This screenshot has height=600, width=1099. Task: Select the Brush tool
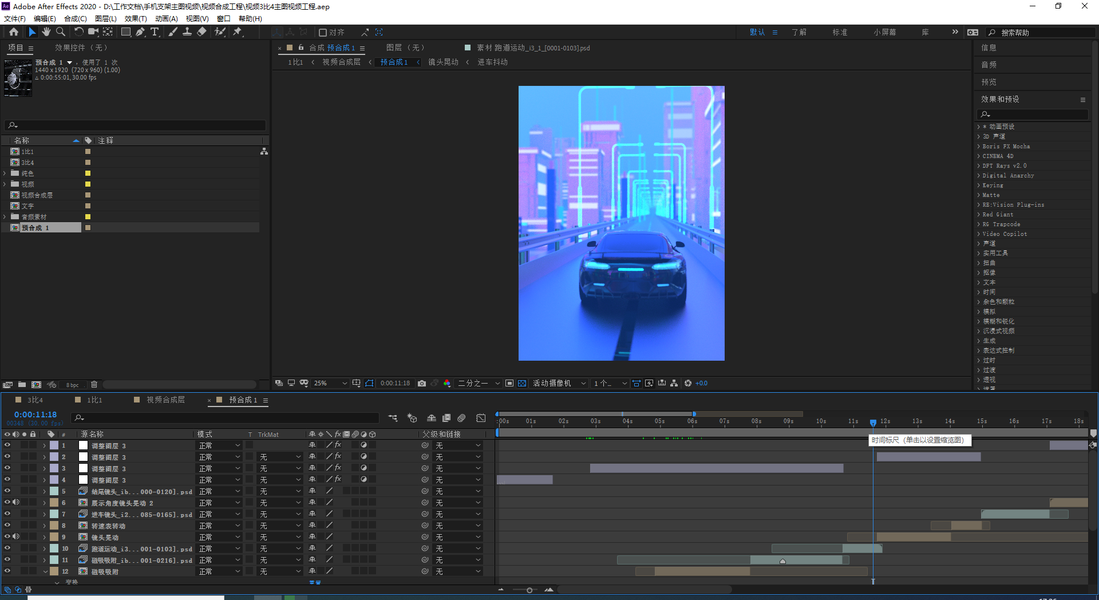point(173,32)
